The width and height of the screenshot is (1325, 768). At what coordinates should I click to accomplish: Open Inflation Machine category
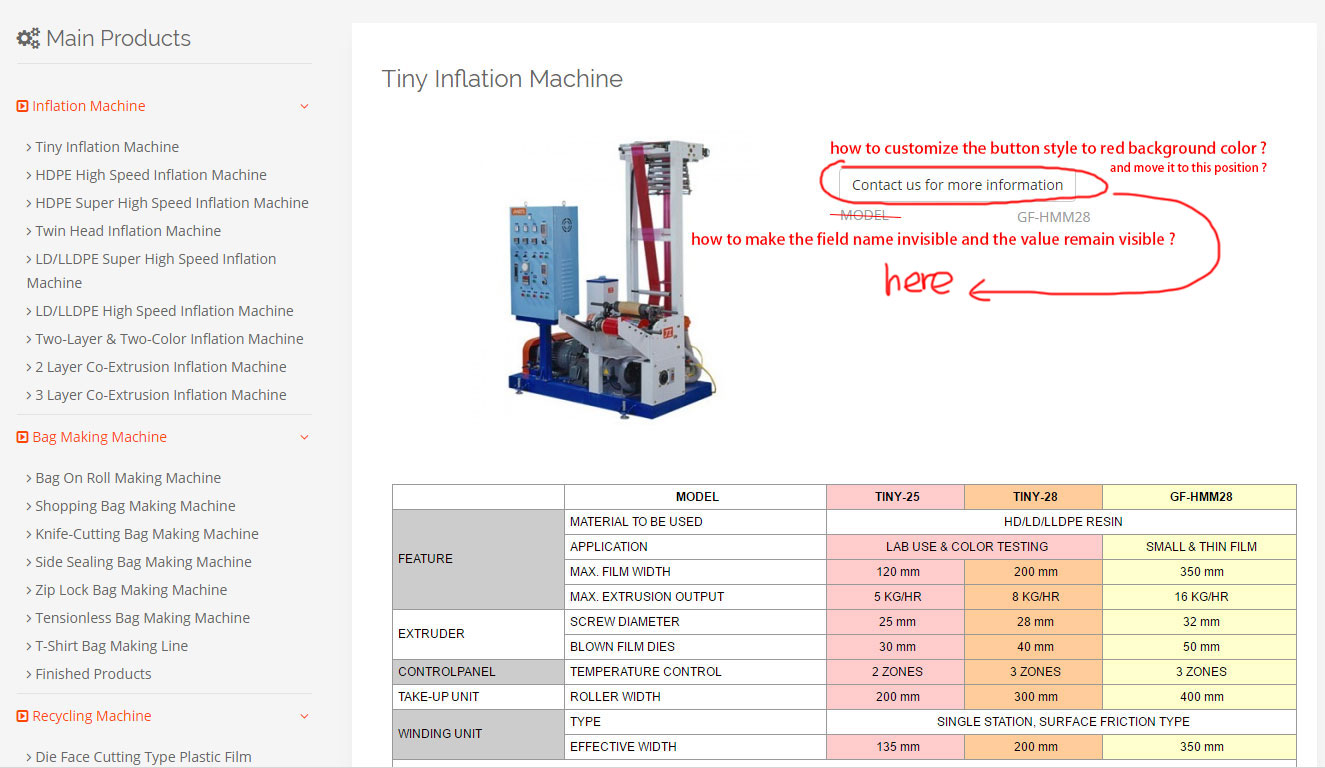89,106
